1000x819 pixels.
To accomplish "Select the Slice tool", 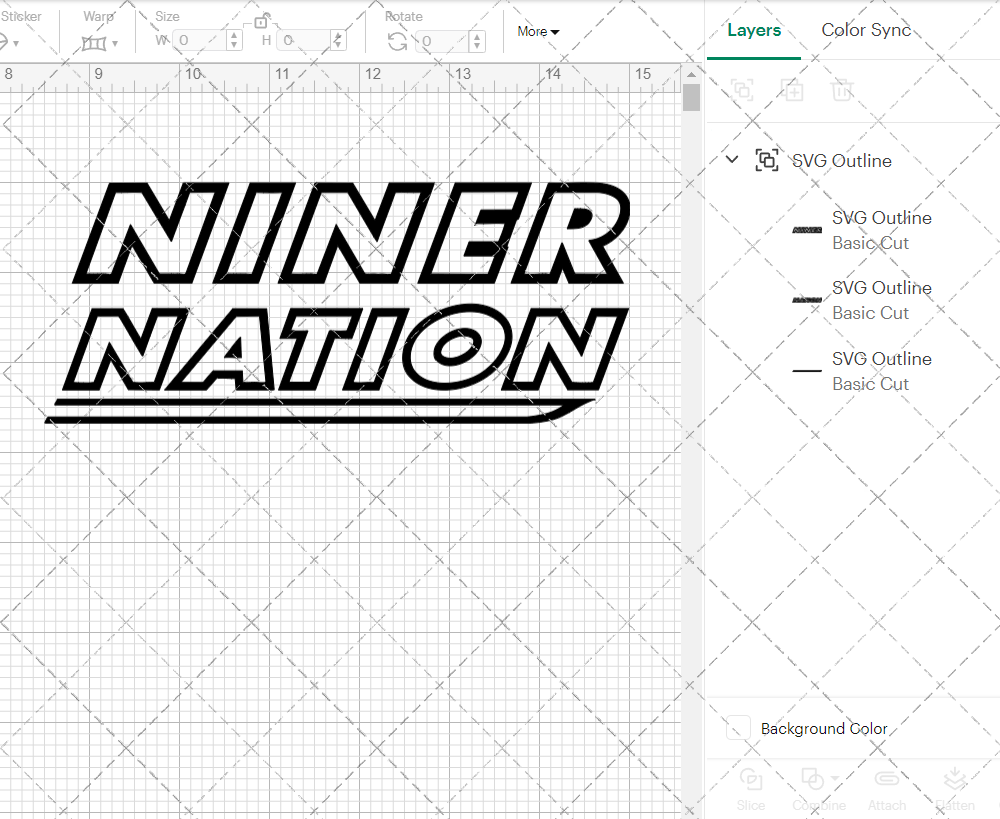I will click(751, 790).
